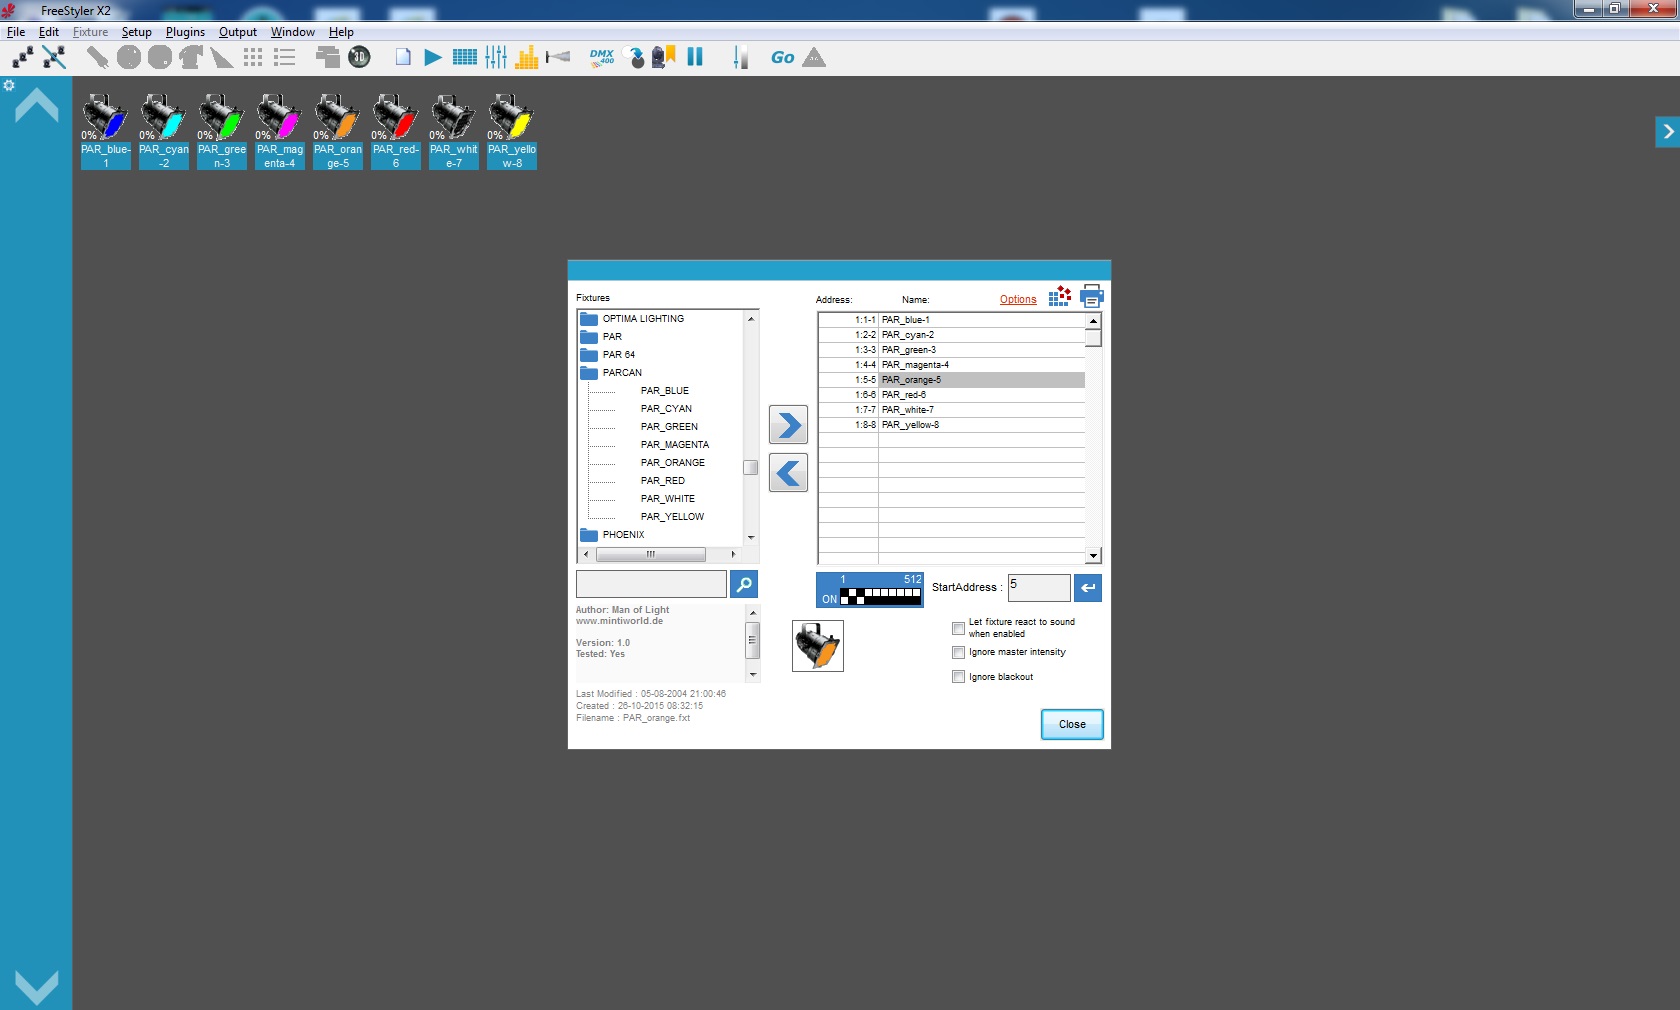Open the blue cue grid icon
Screen dimensions: 1680x1010
(464, 57)
